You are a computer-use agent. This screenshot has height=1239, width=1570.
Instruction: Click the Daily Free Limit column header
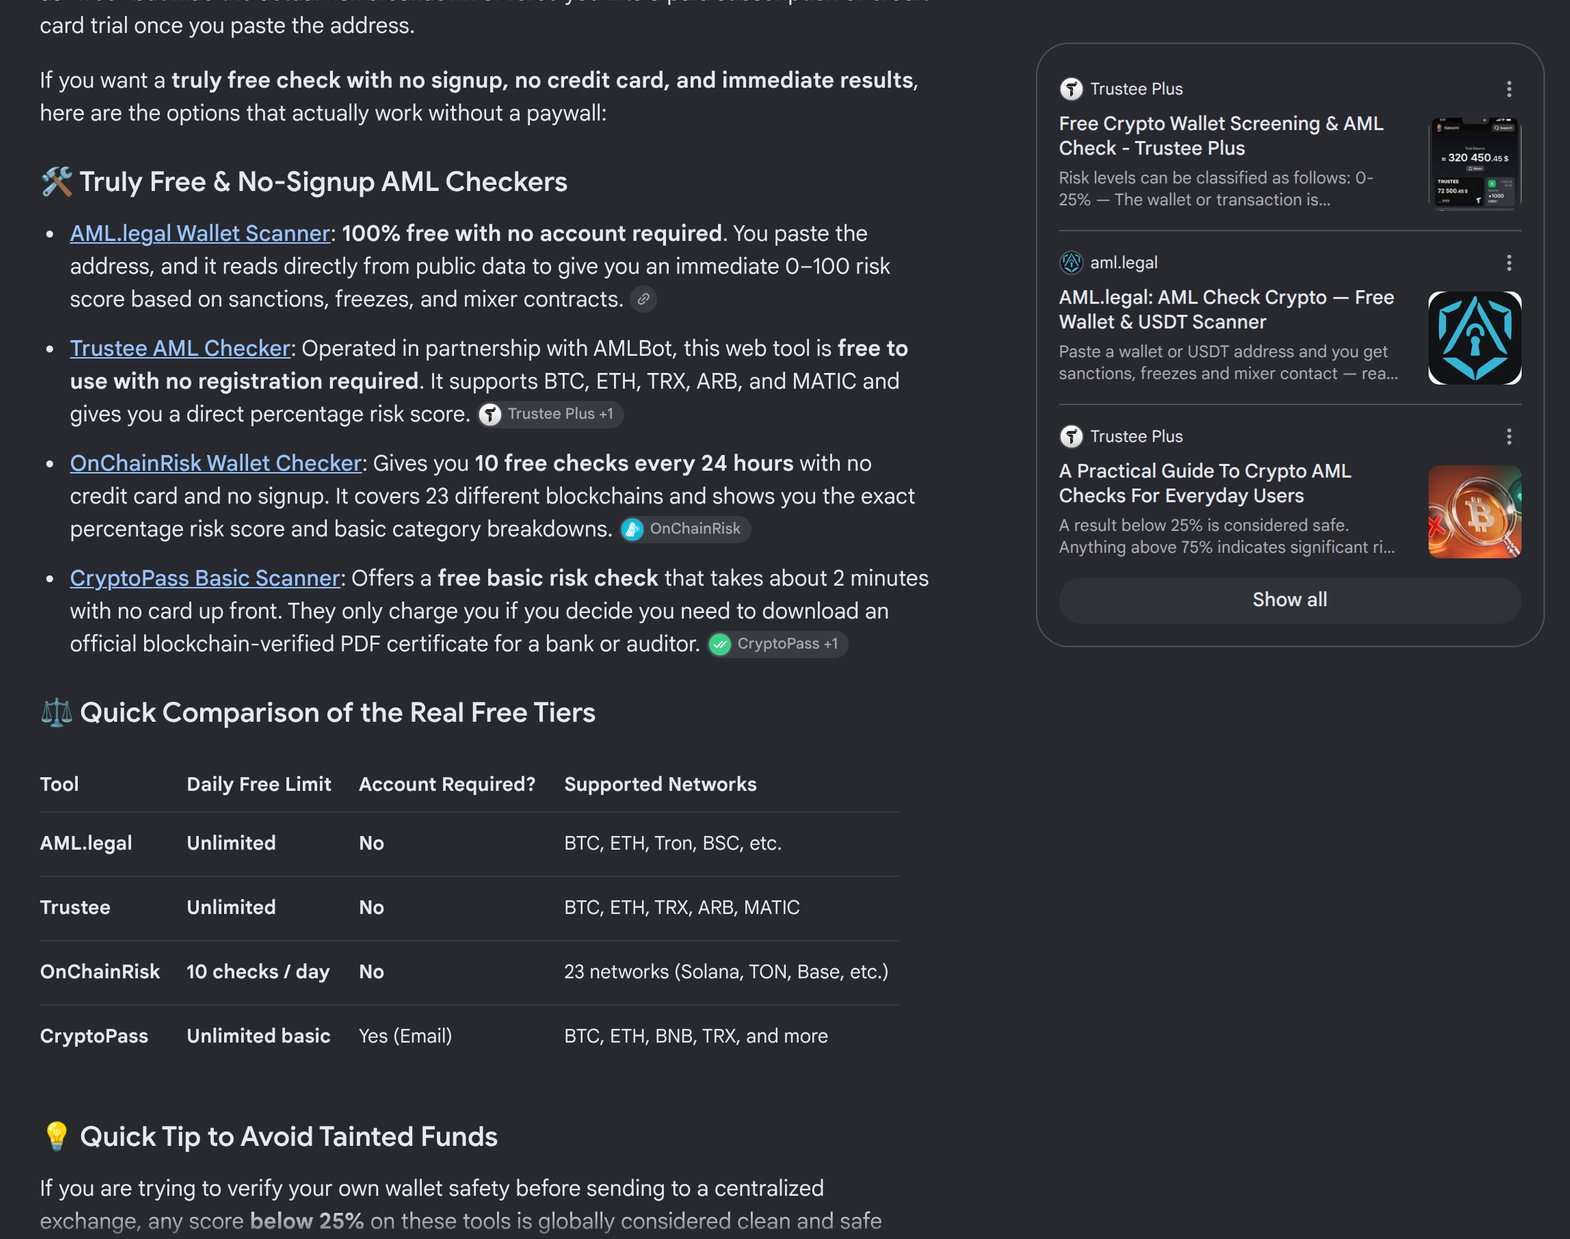point(259,784)
